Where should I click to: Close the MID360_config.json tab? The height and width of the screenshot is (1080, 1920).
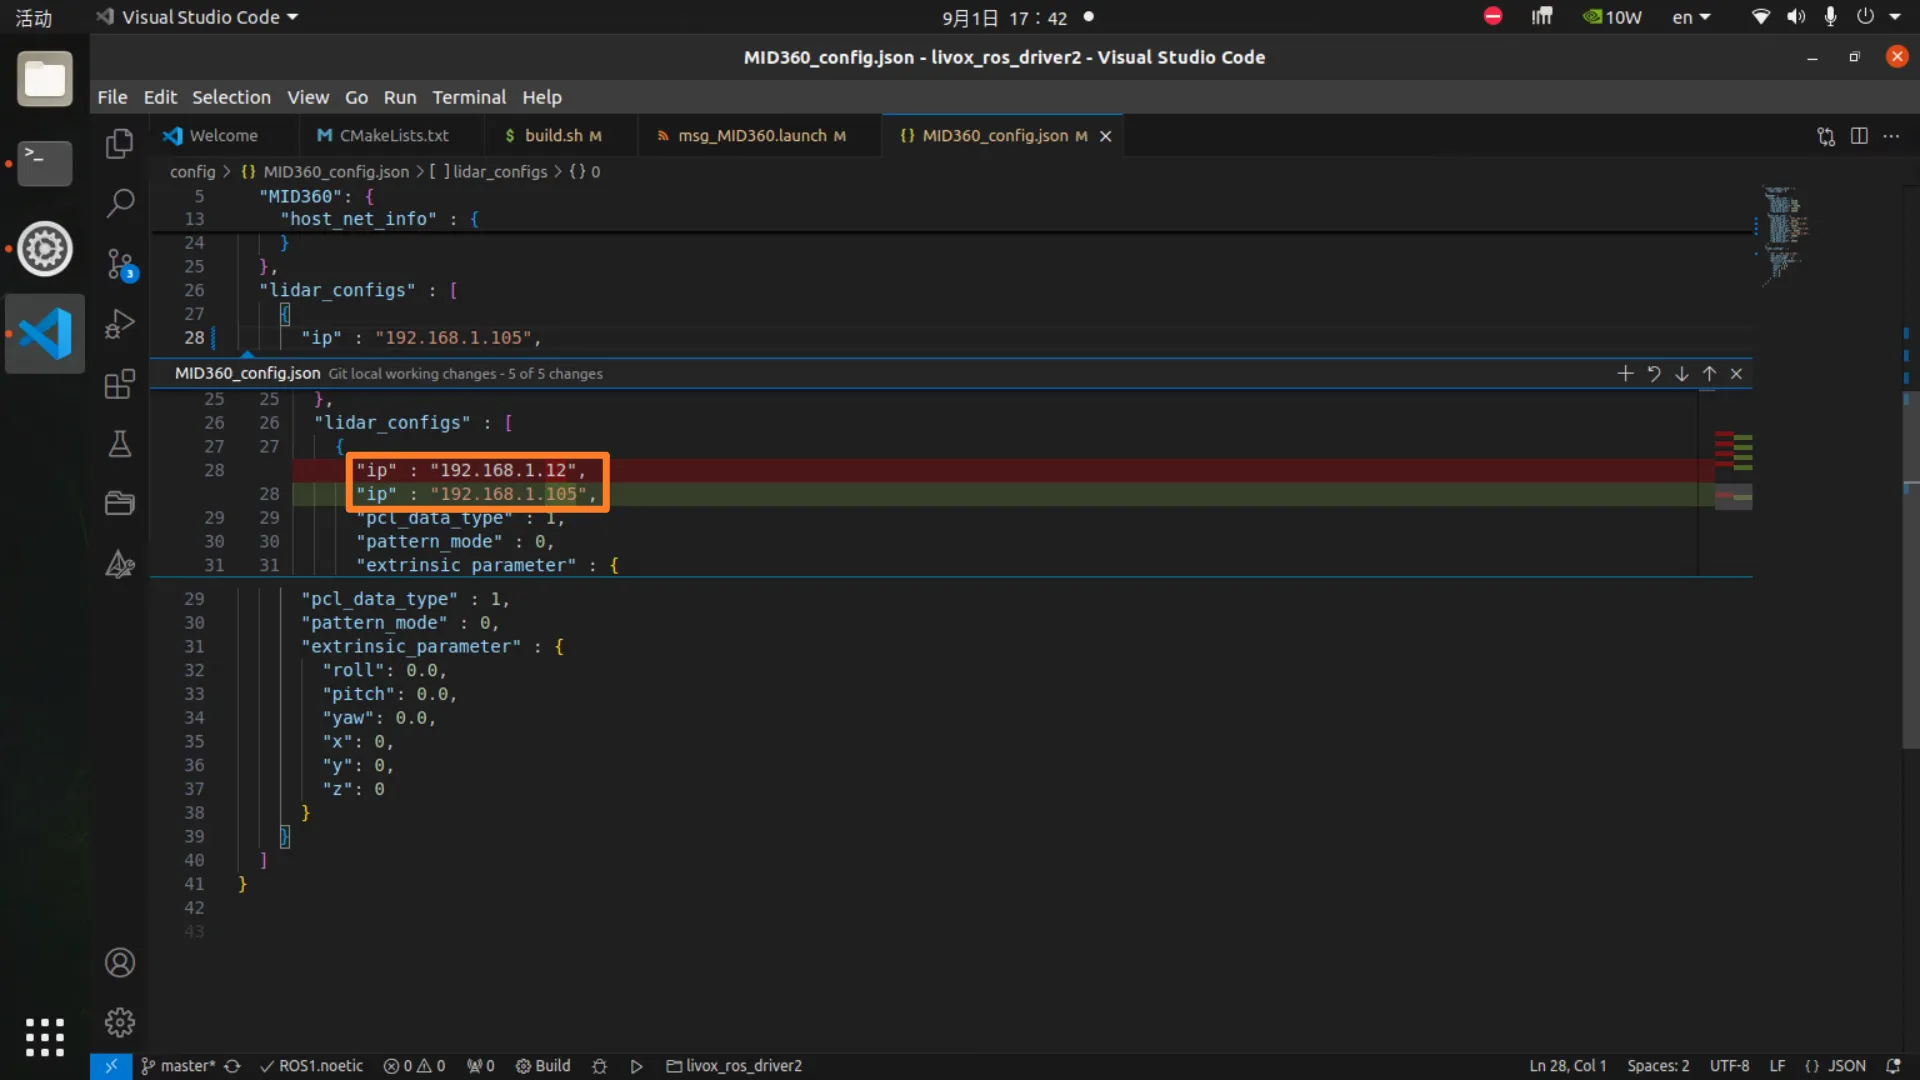1106,136
